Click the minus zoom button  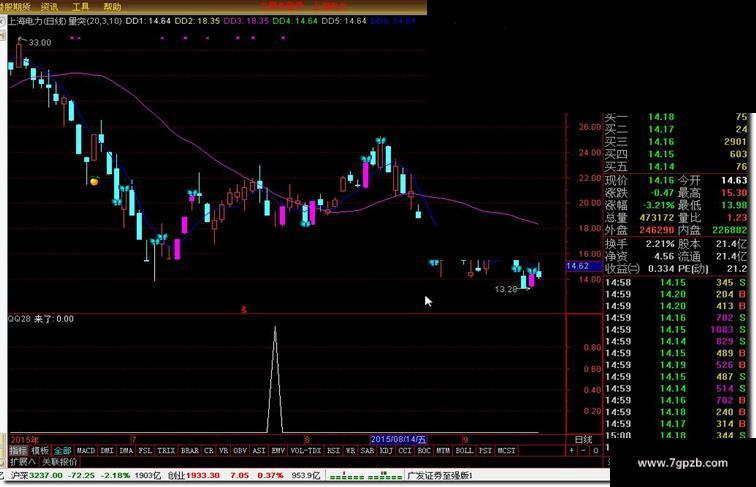(x=583, y=450)
